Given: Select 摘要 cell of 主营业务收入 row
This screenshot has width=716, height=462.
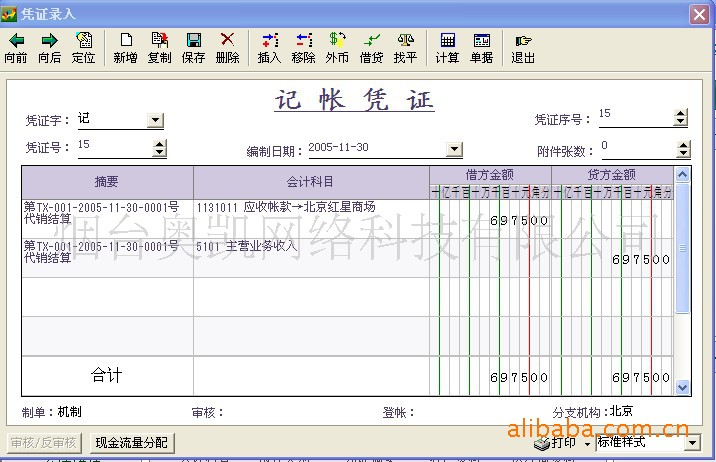Looking at the screenshot, I should tap(108, 257).
